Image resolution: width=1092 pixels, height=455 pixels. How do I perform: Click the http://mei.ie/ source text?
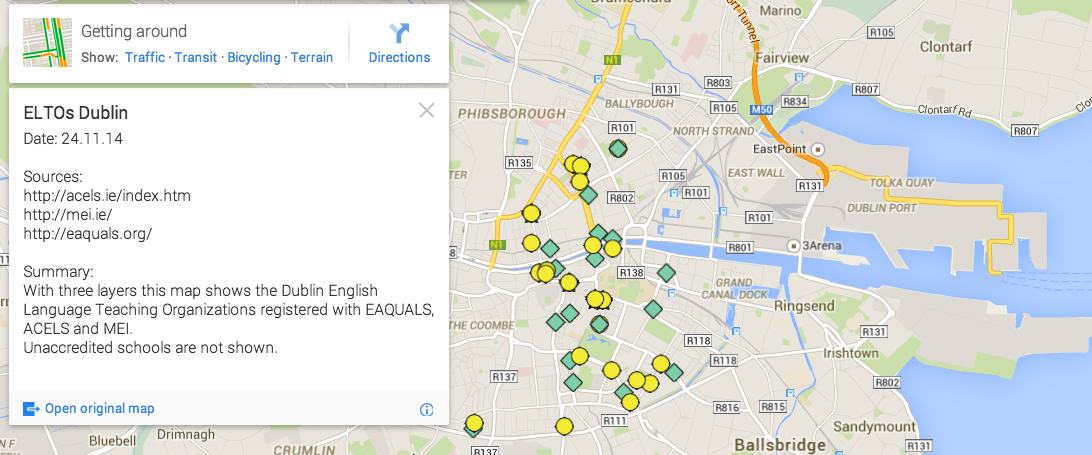click(x=68, y=215)
